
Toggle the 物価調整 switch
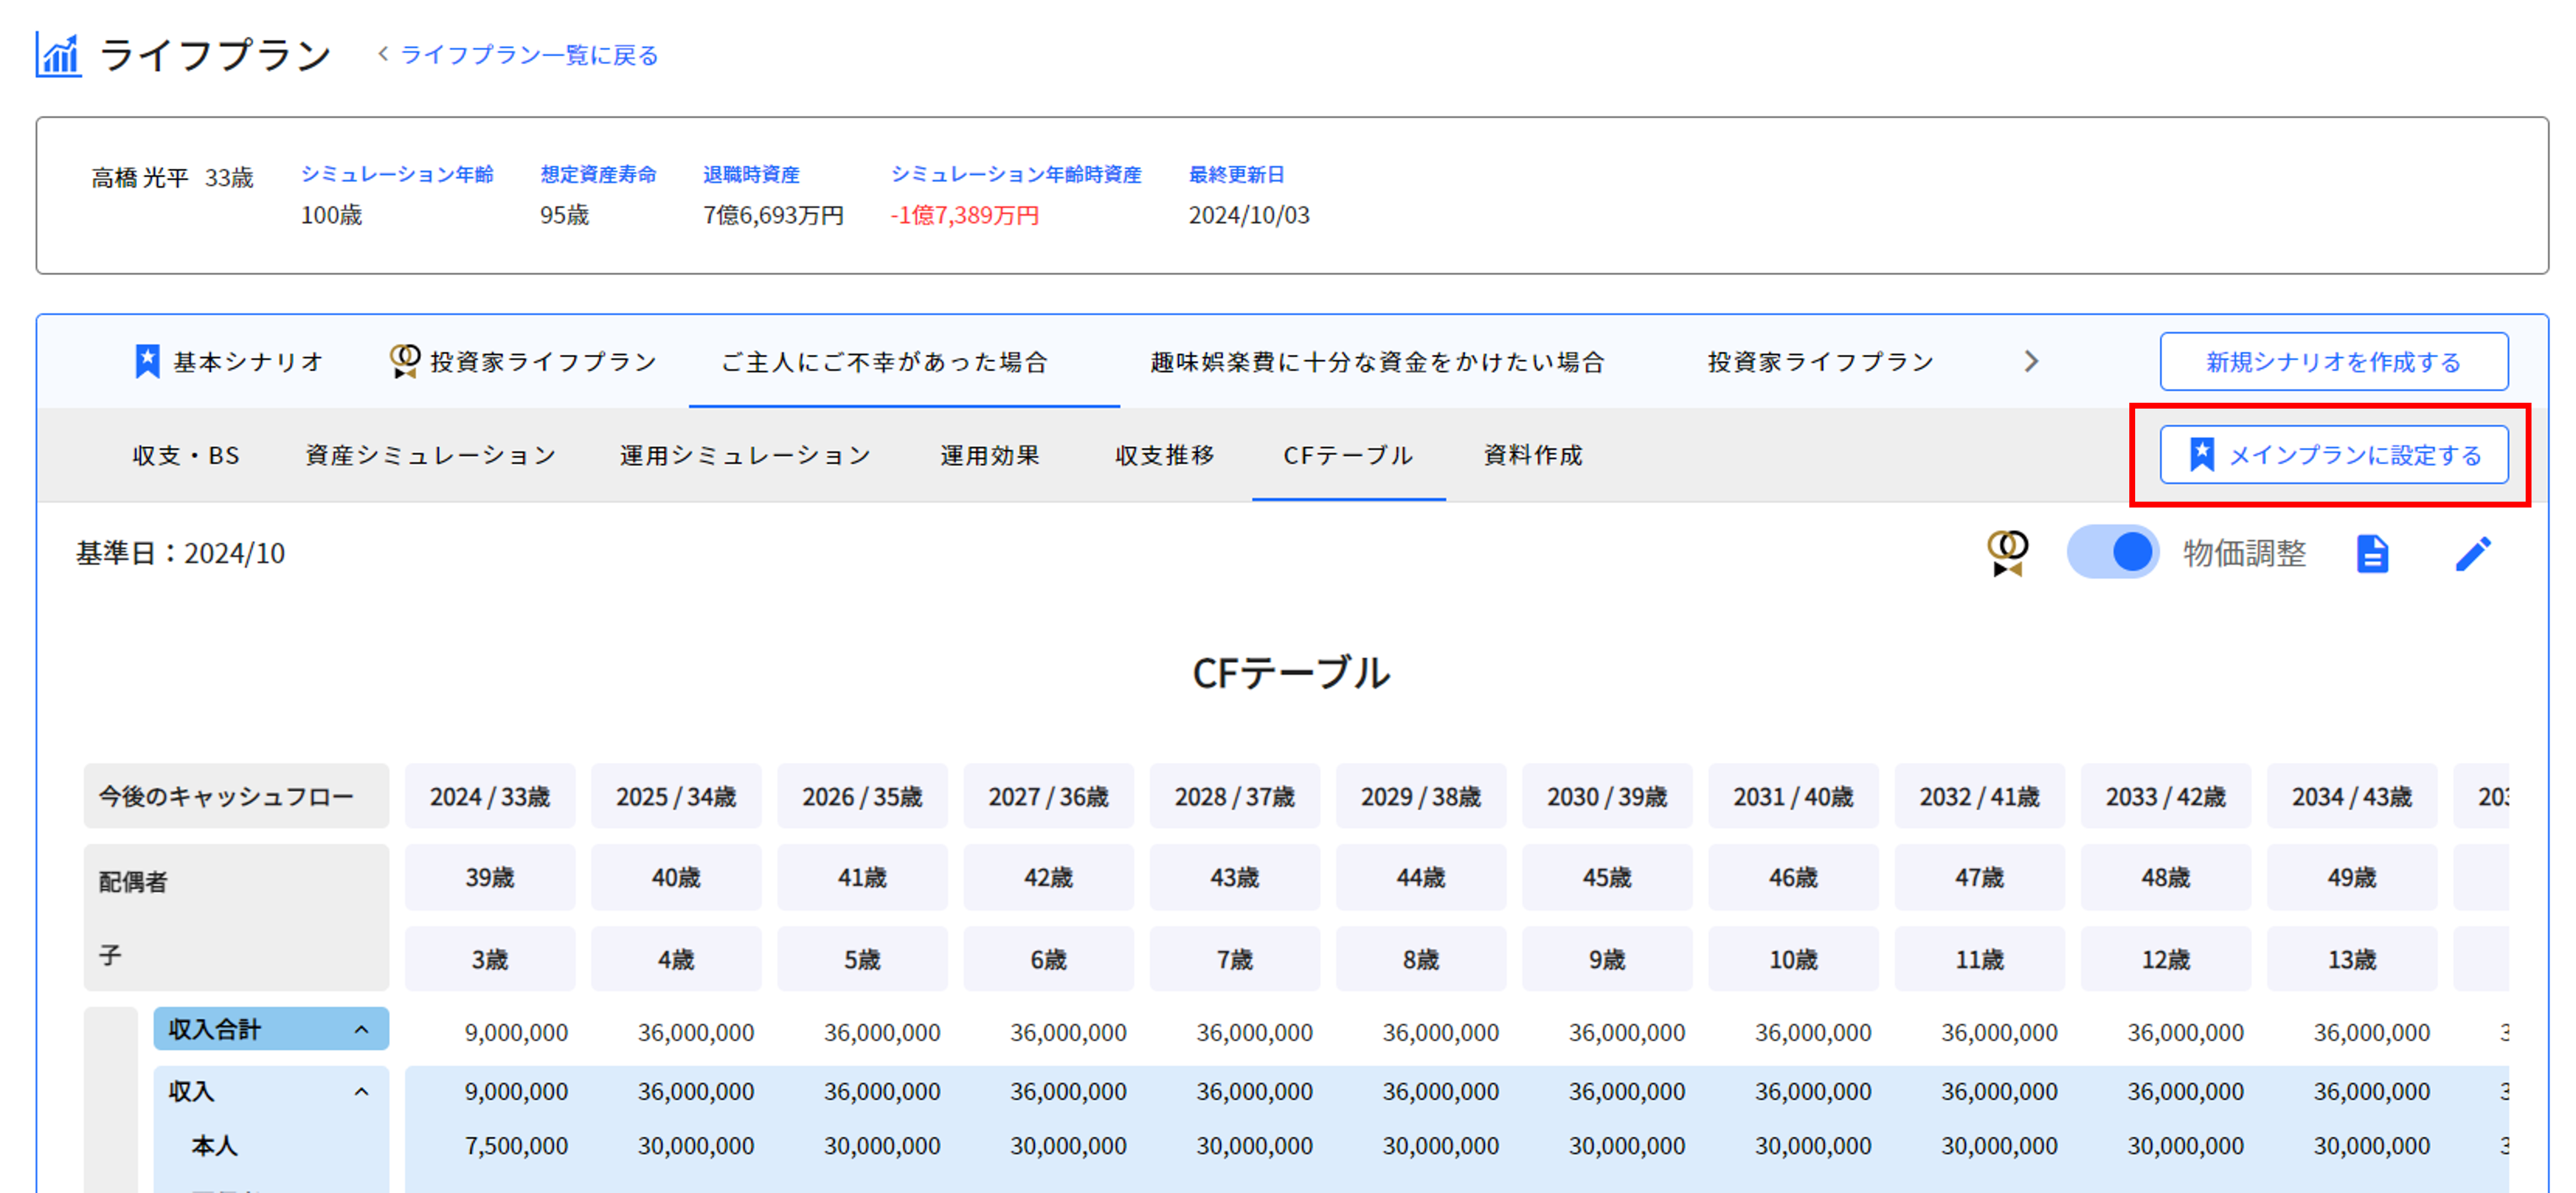pos(2112,553)
